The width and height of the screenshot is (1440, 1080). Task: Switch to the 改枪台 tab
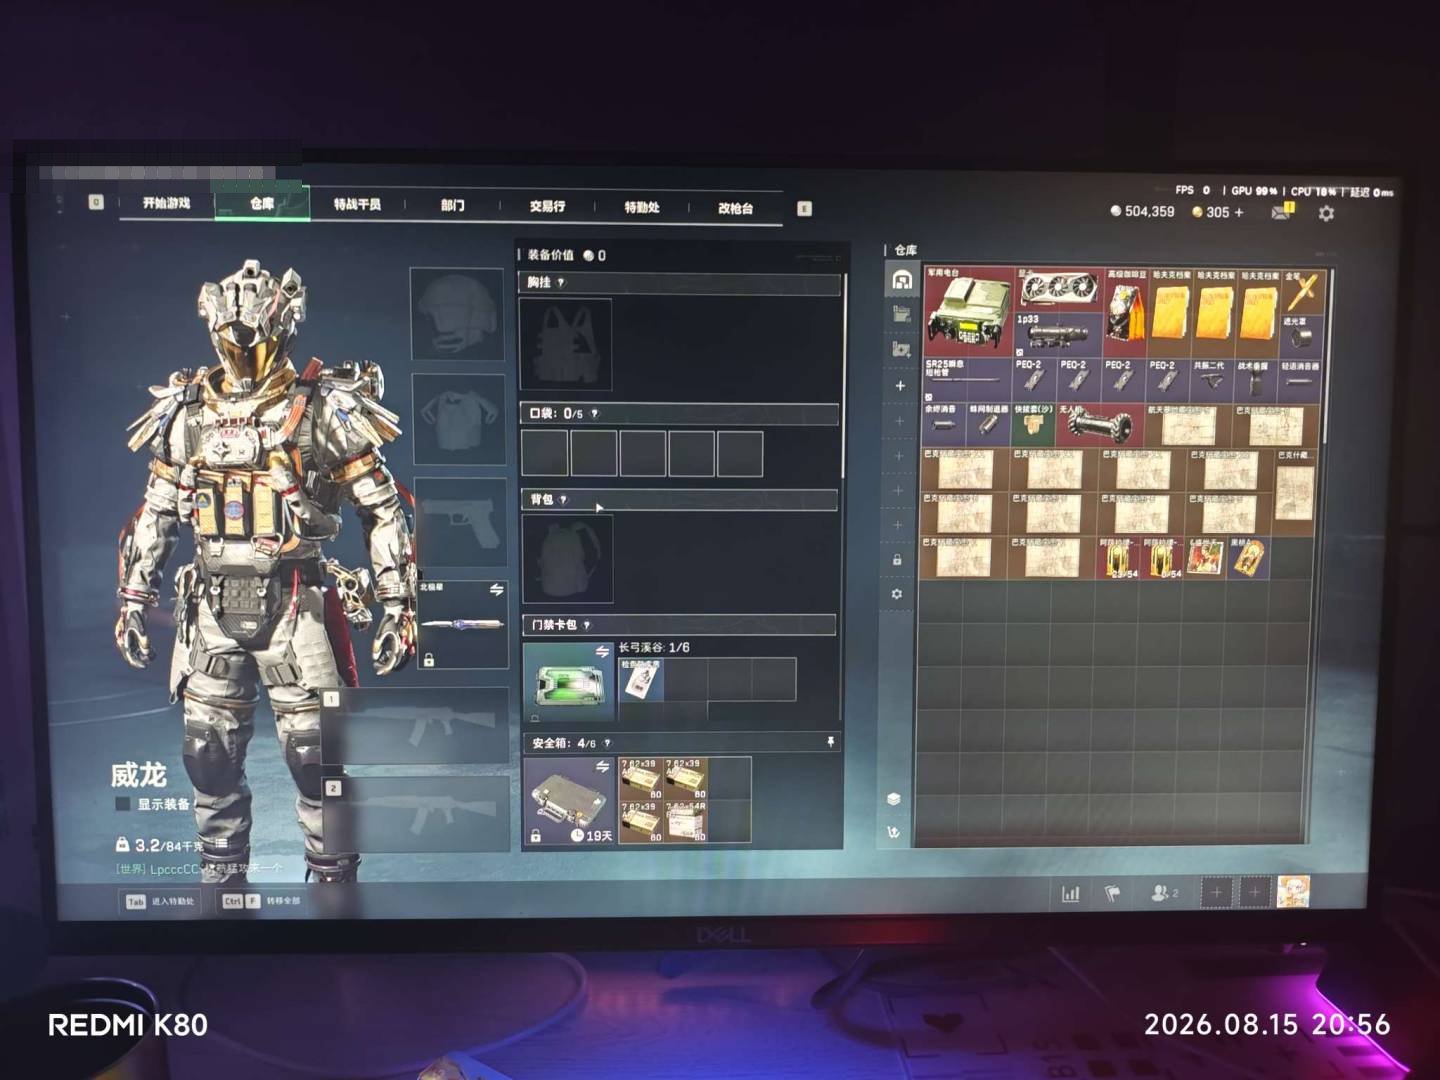[735, 208]
